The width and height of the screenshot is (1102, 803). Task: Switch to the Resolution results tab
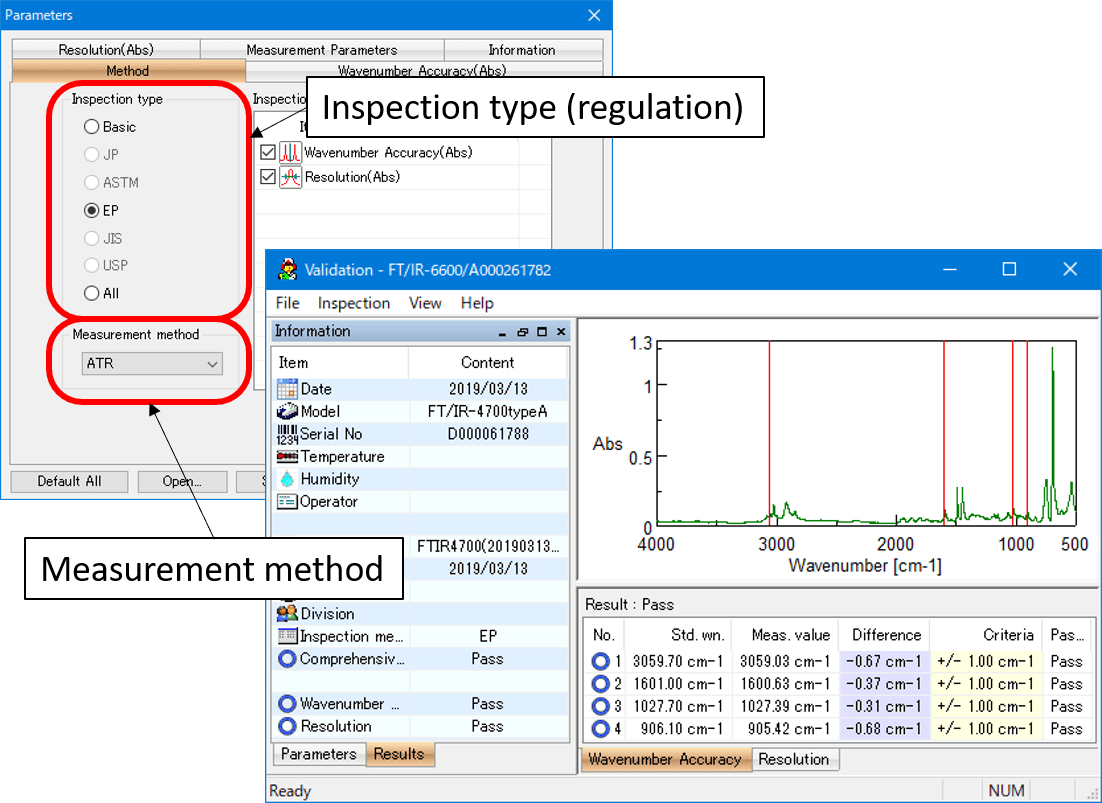coord(794,759)
